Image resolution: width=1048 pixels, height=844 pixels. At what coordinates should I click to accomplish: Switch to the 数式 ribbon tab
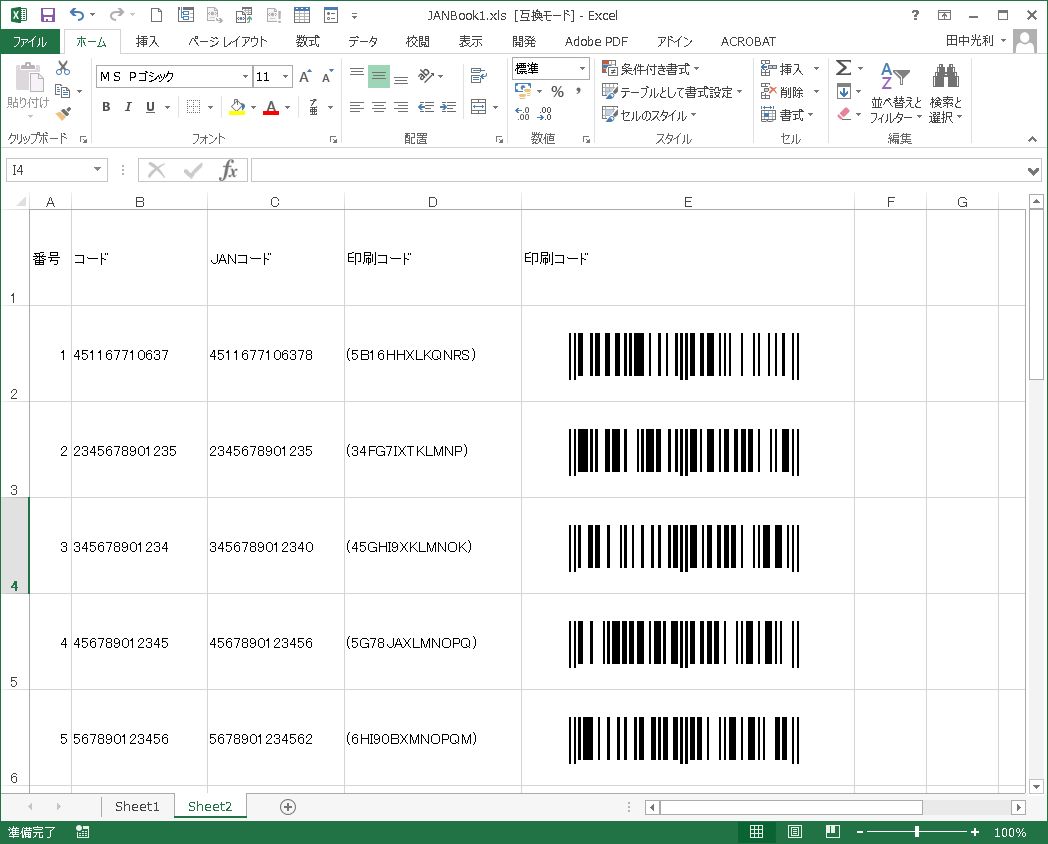point(307,41)
